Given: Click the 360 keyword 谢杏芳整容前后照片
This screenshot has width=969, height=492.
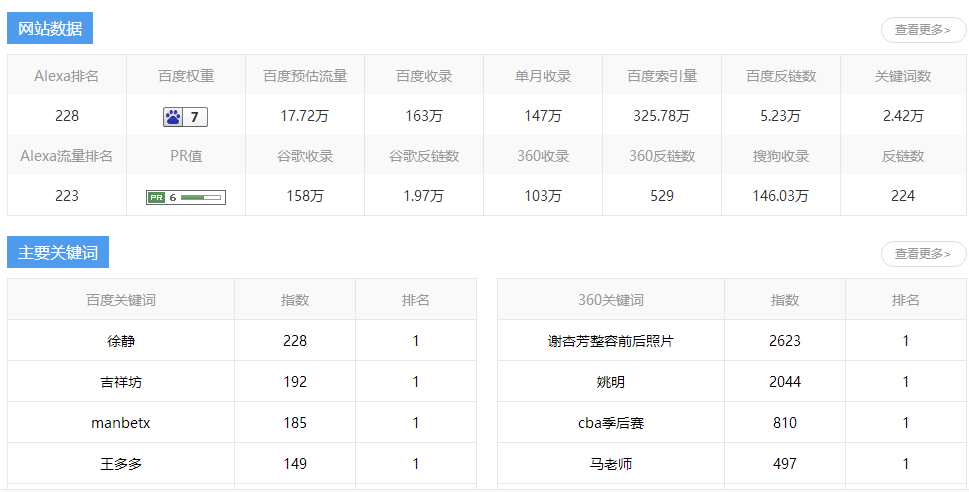Looking at the screenshot, I should (x=611, y=341).
